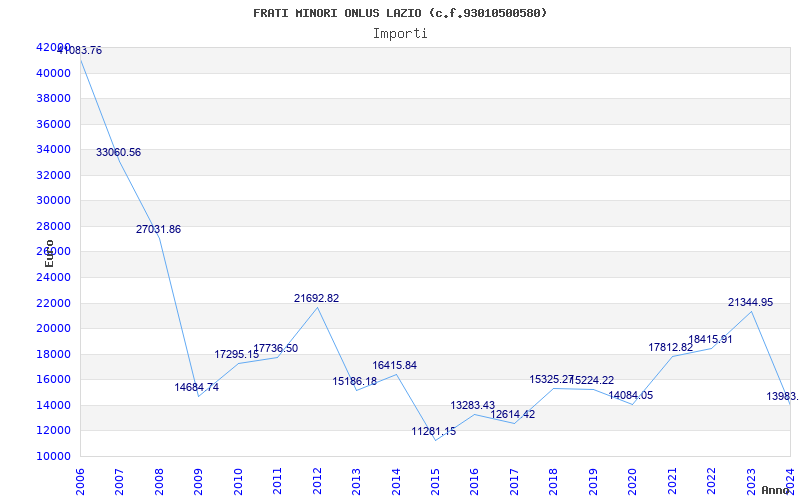The width and height of the screenshot is (800, 500).
Task: Click the y-axis value 34000
Action: coord(53,149)
